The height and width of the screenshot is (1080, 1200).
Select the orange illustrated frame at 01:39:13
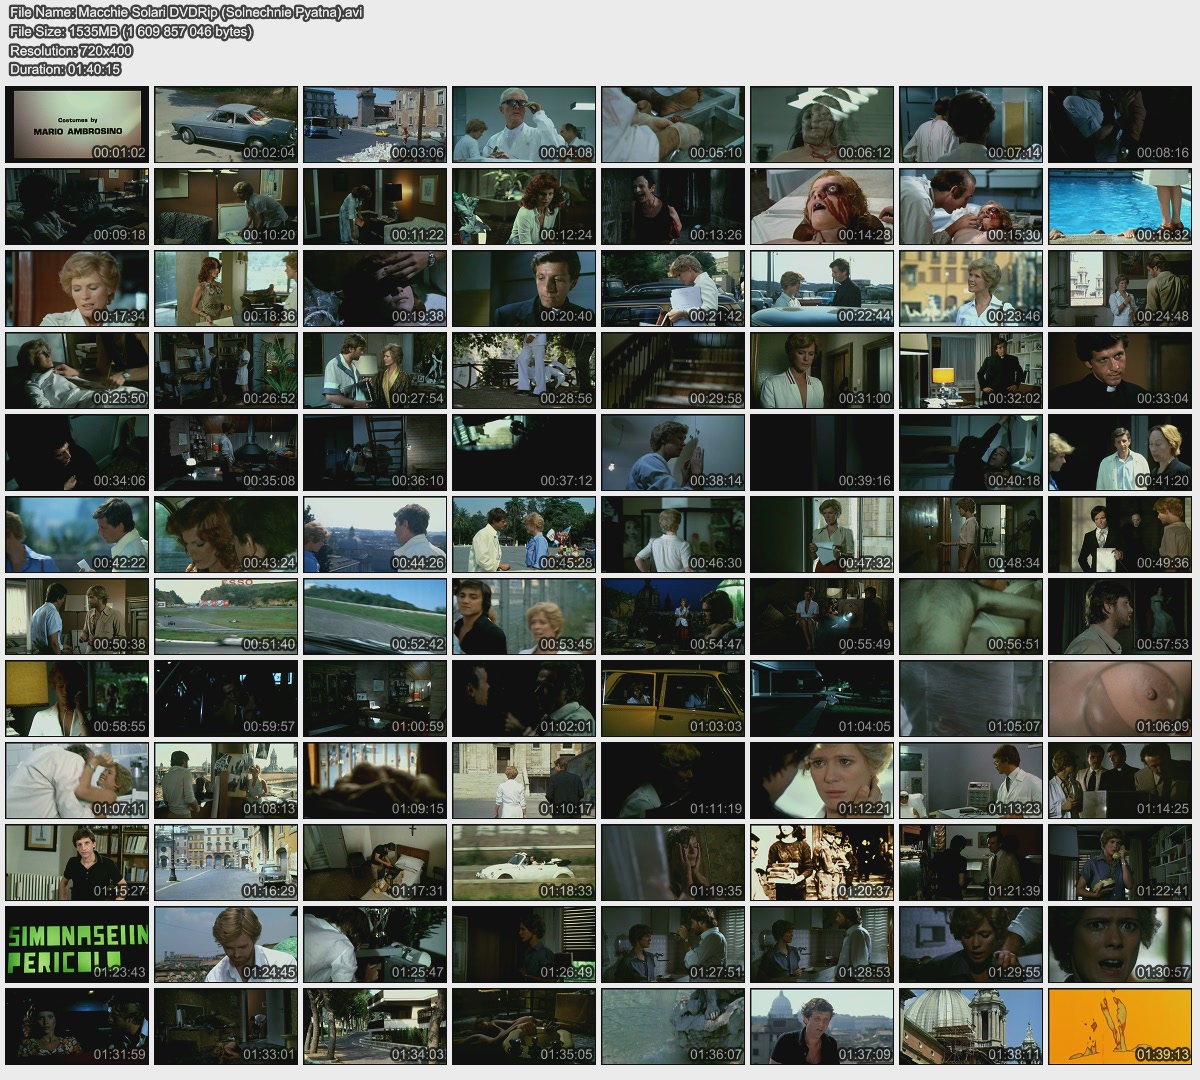click(x=1119, y=1025)
